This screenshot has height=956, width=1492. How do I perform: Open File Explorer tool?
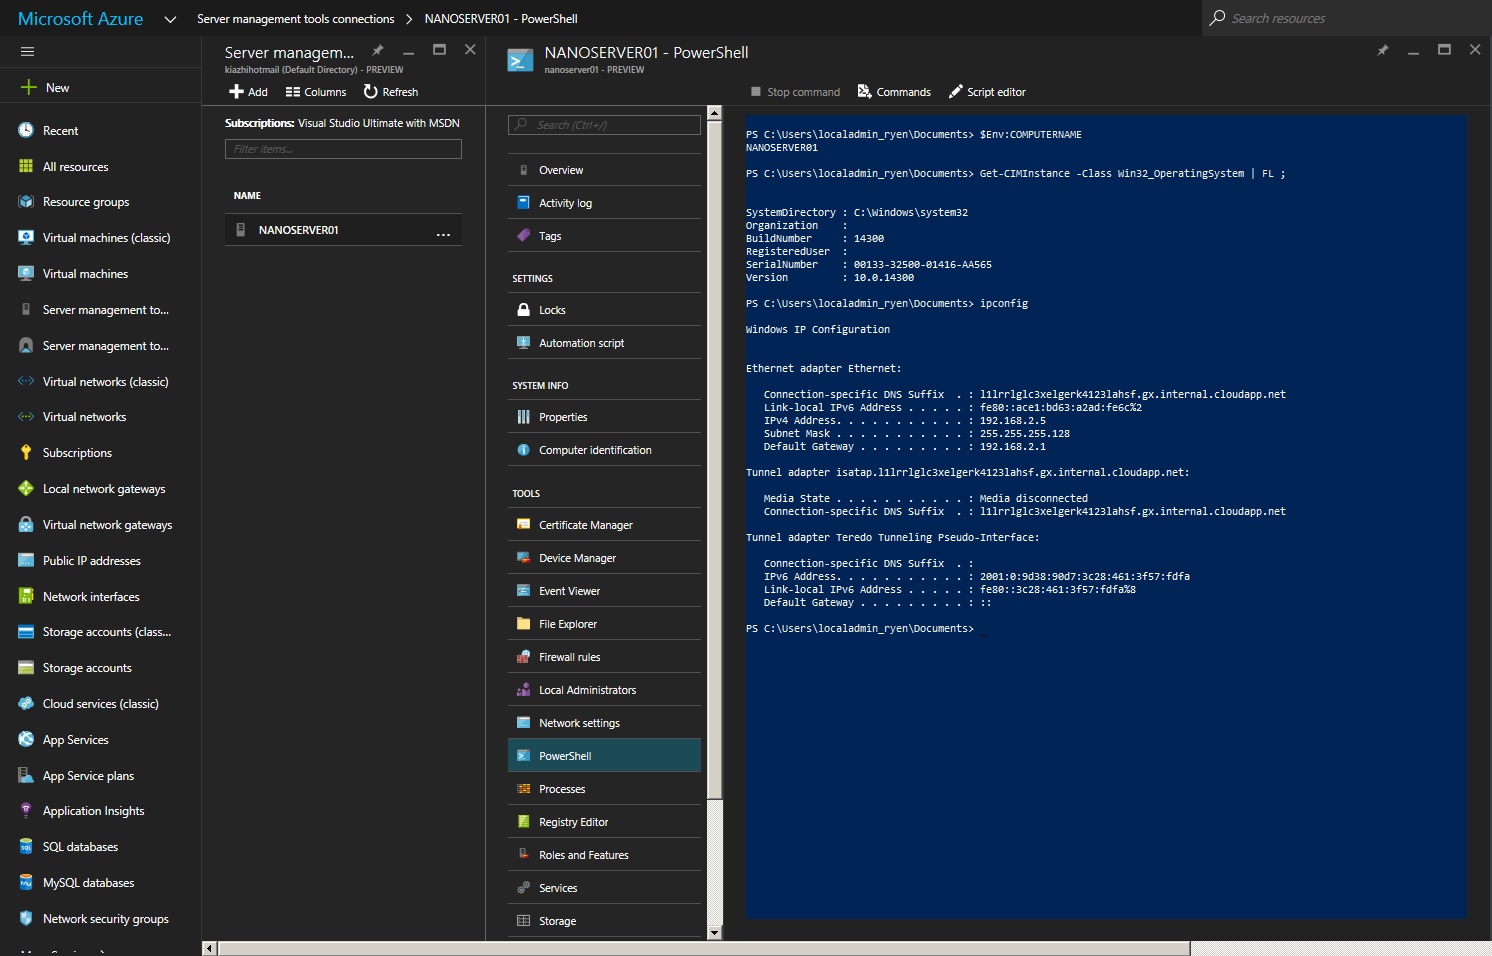point(604,624)
